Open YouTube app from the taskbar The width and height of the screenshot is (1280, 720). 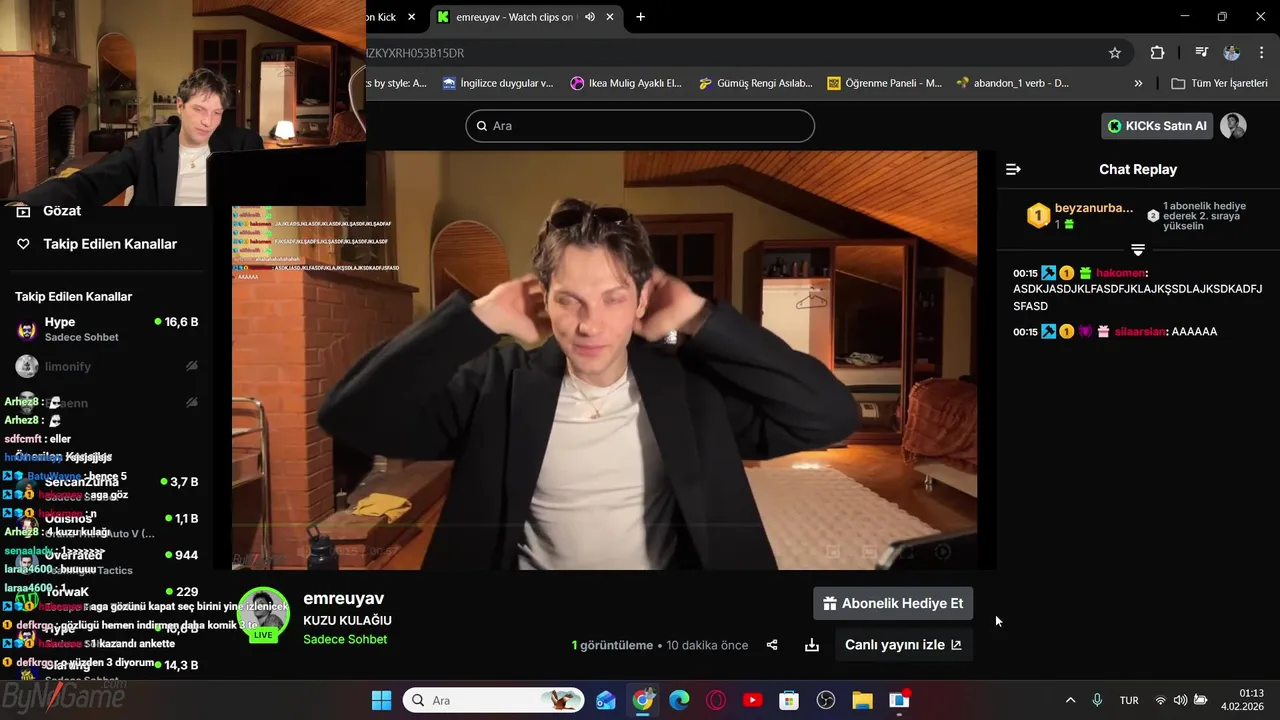click(753, 700)
